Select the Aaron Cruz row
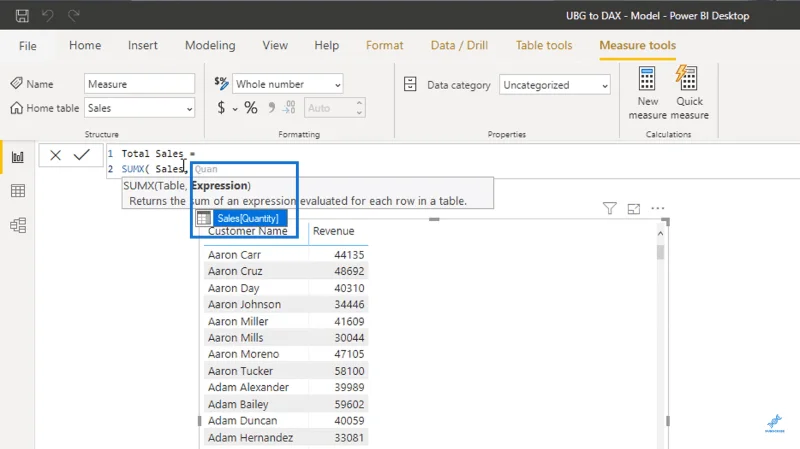This screenshot has height=449, width=800. point(286,271)
